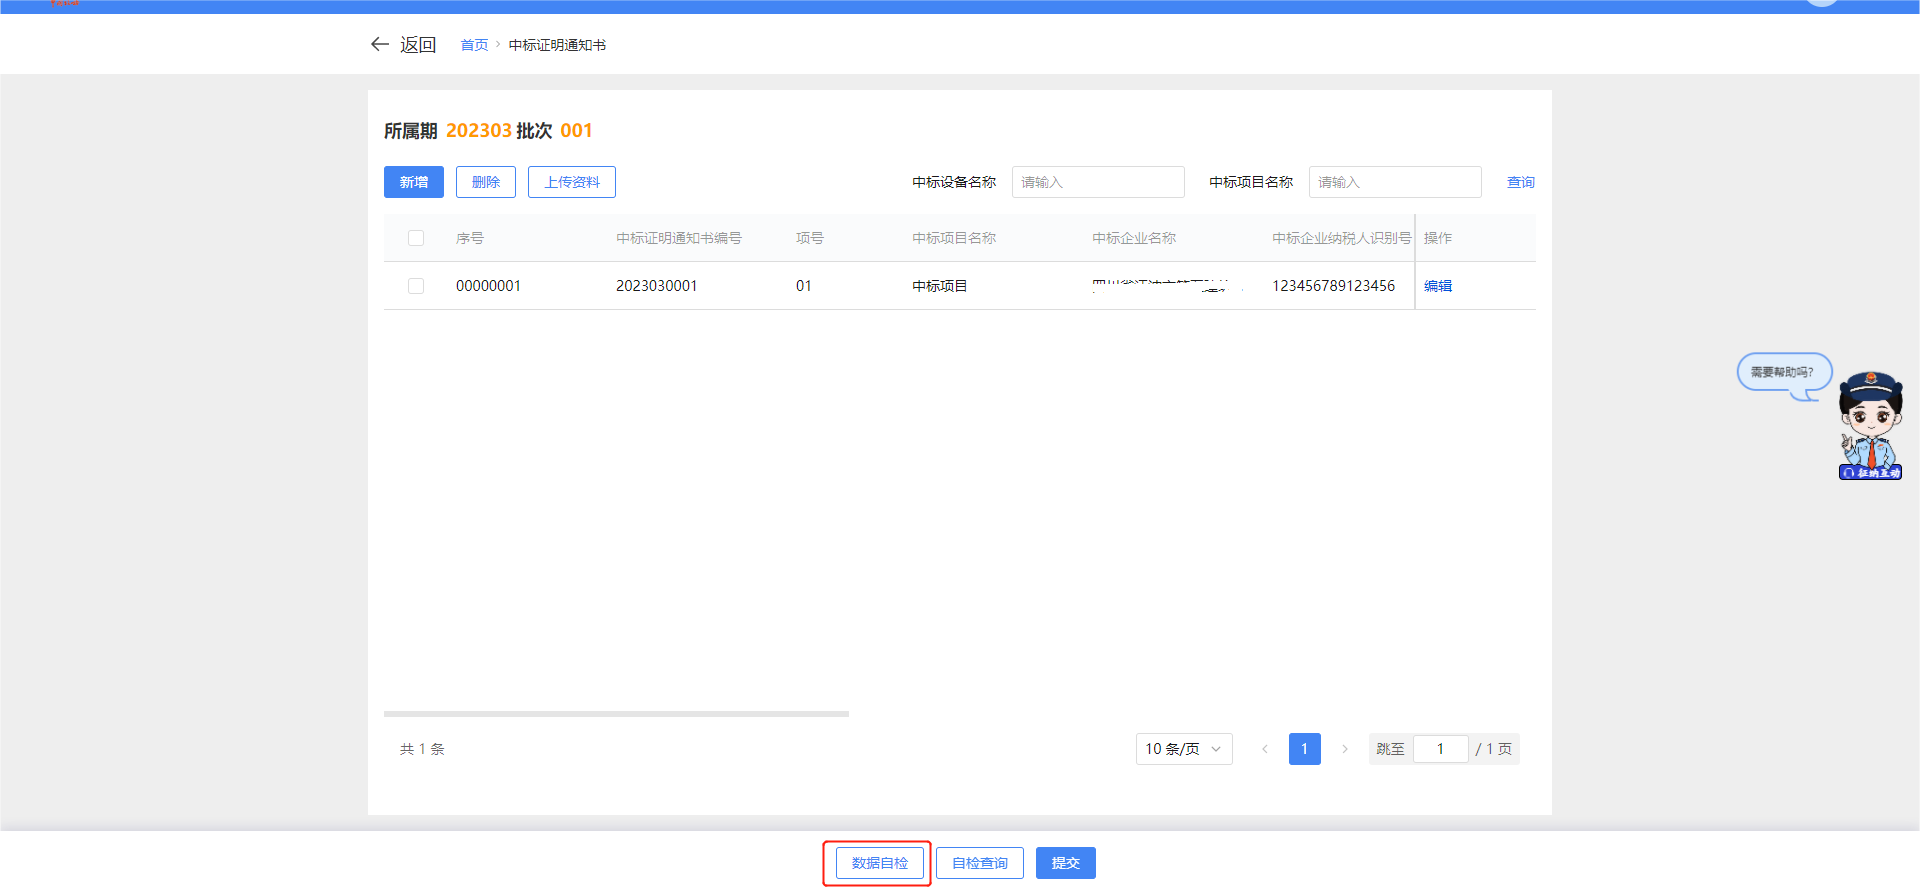Select page 1 in pagination
This screenshot has height=895, width=1920.
click(1305, 749)
